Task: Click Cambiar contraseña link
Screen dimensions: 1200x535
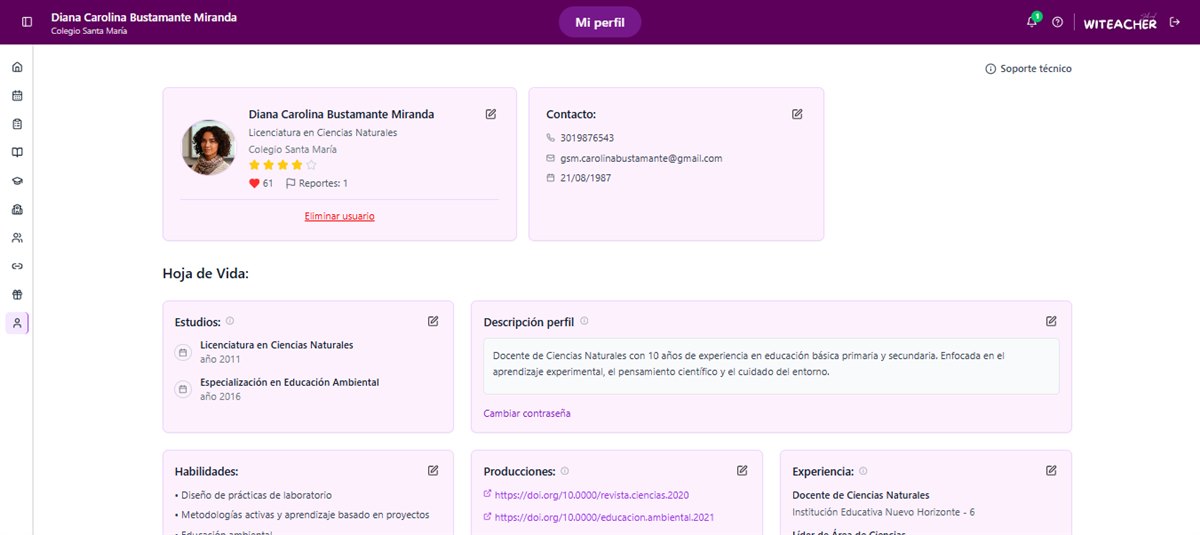Action: point(527,413)
